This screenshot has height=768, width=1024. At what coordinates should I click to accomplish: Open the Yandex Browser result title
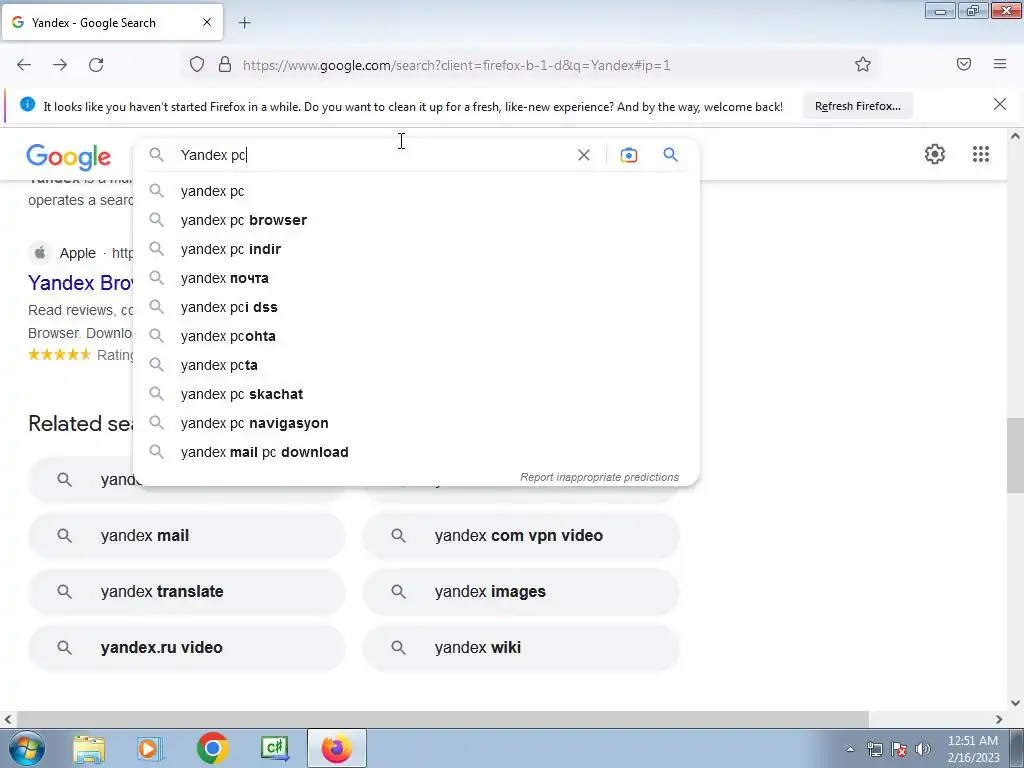click(80, 283)
